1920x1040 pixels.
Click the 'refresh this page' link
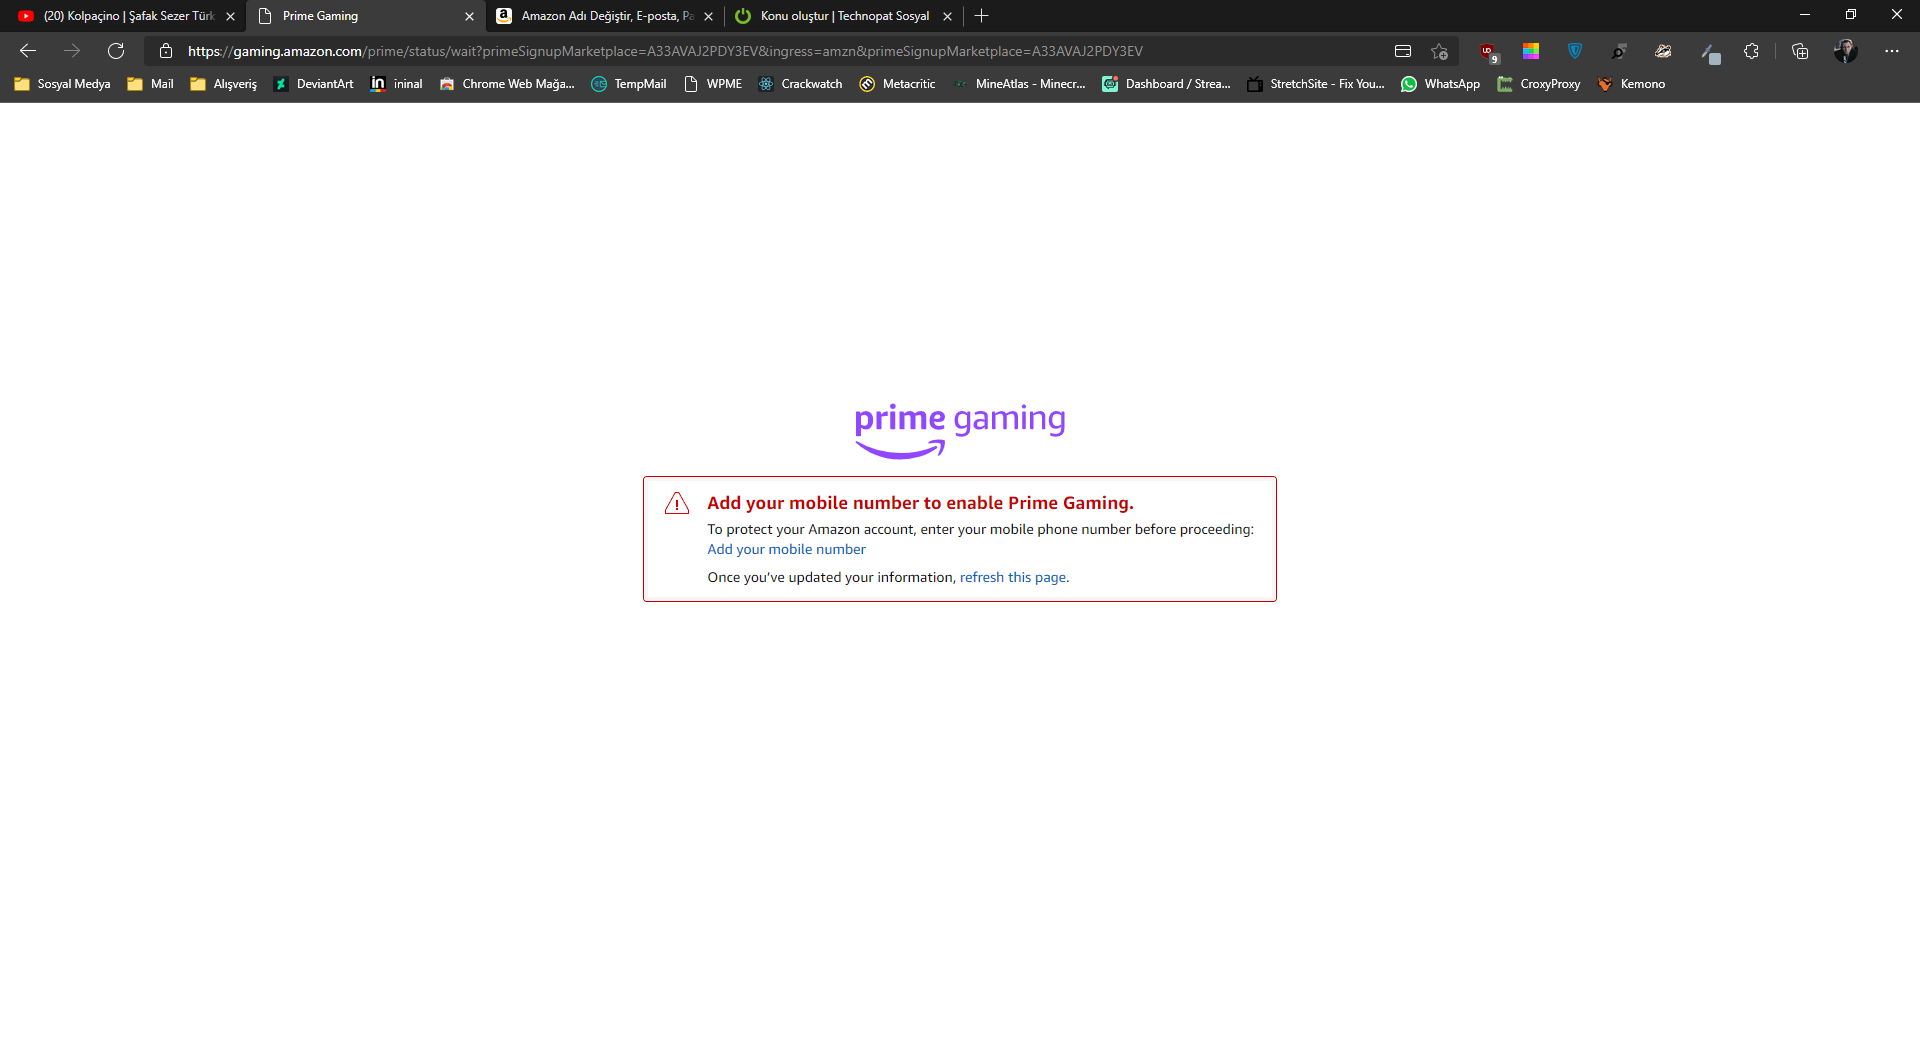coord(1013,577)
